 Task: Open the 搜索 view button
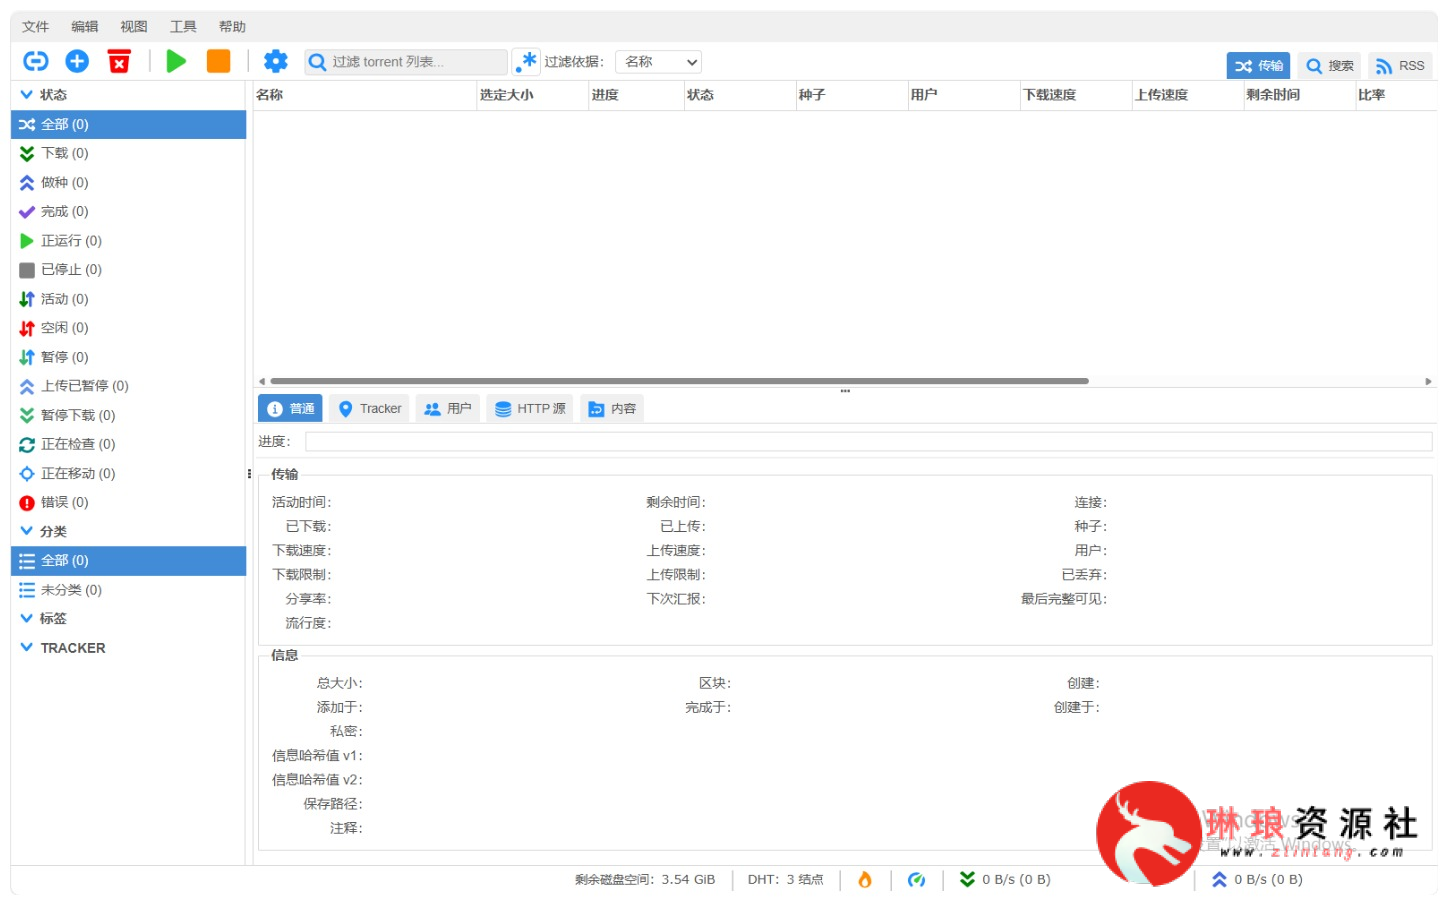(x=1330, y=66)
